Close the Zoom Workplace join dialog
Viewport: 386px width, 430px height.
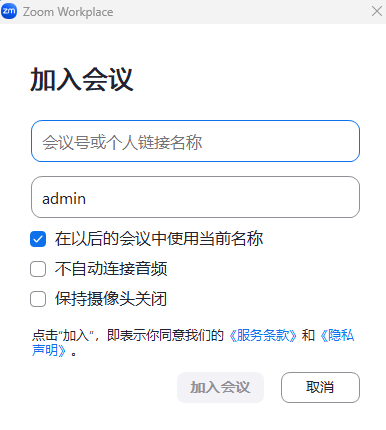tap(377, 11)
